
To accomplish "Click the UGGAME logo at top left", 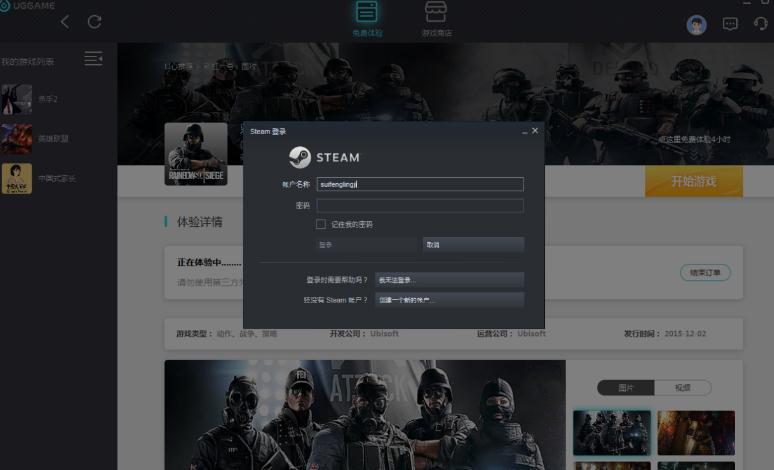I will click(28, 5).
